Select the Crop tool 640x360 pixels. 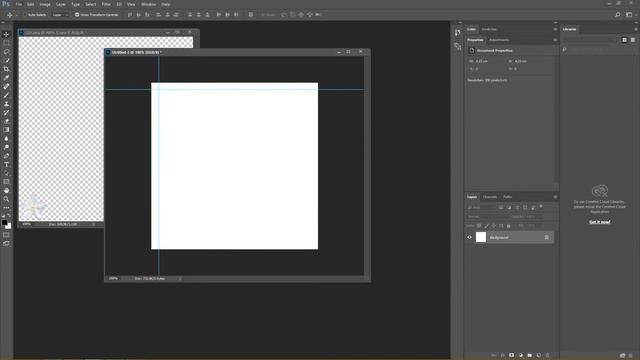pos(6,69)
